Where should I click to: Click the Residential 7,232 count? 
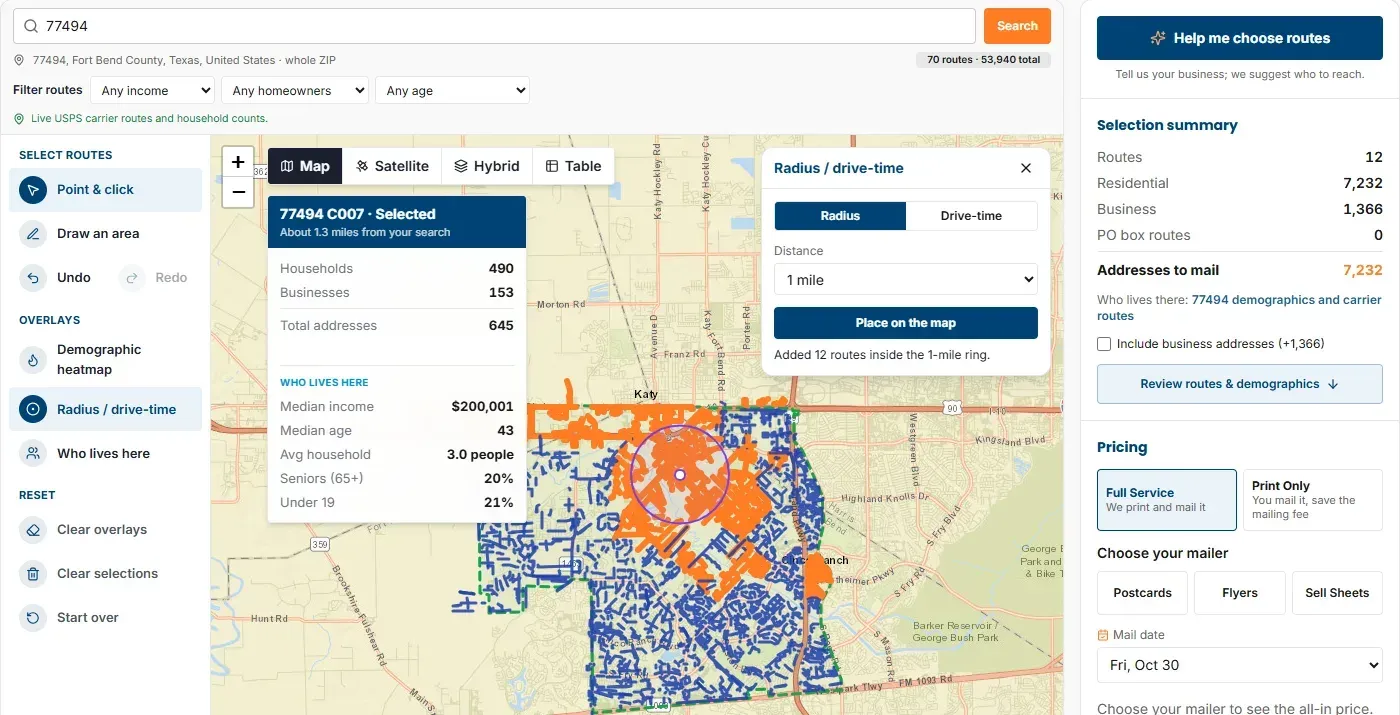(1362, 183)
